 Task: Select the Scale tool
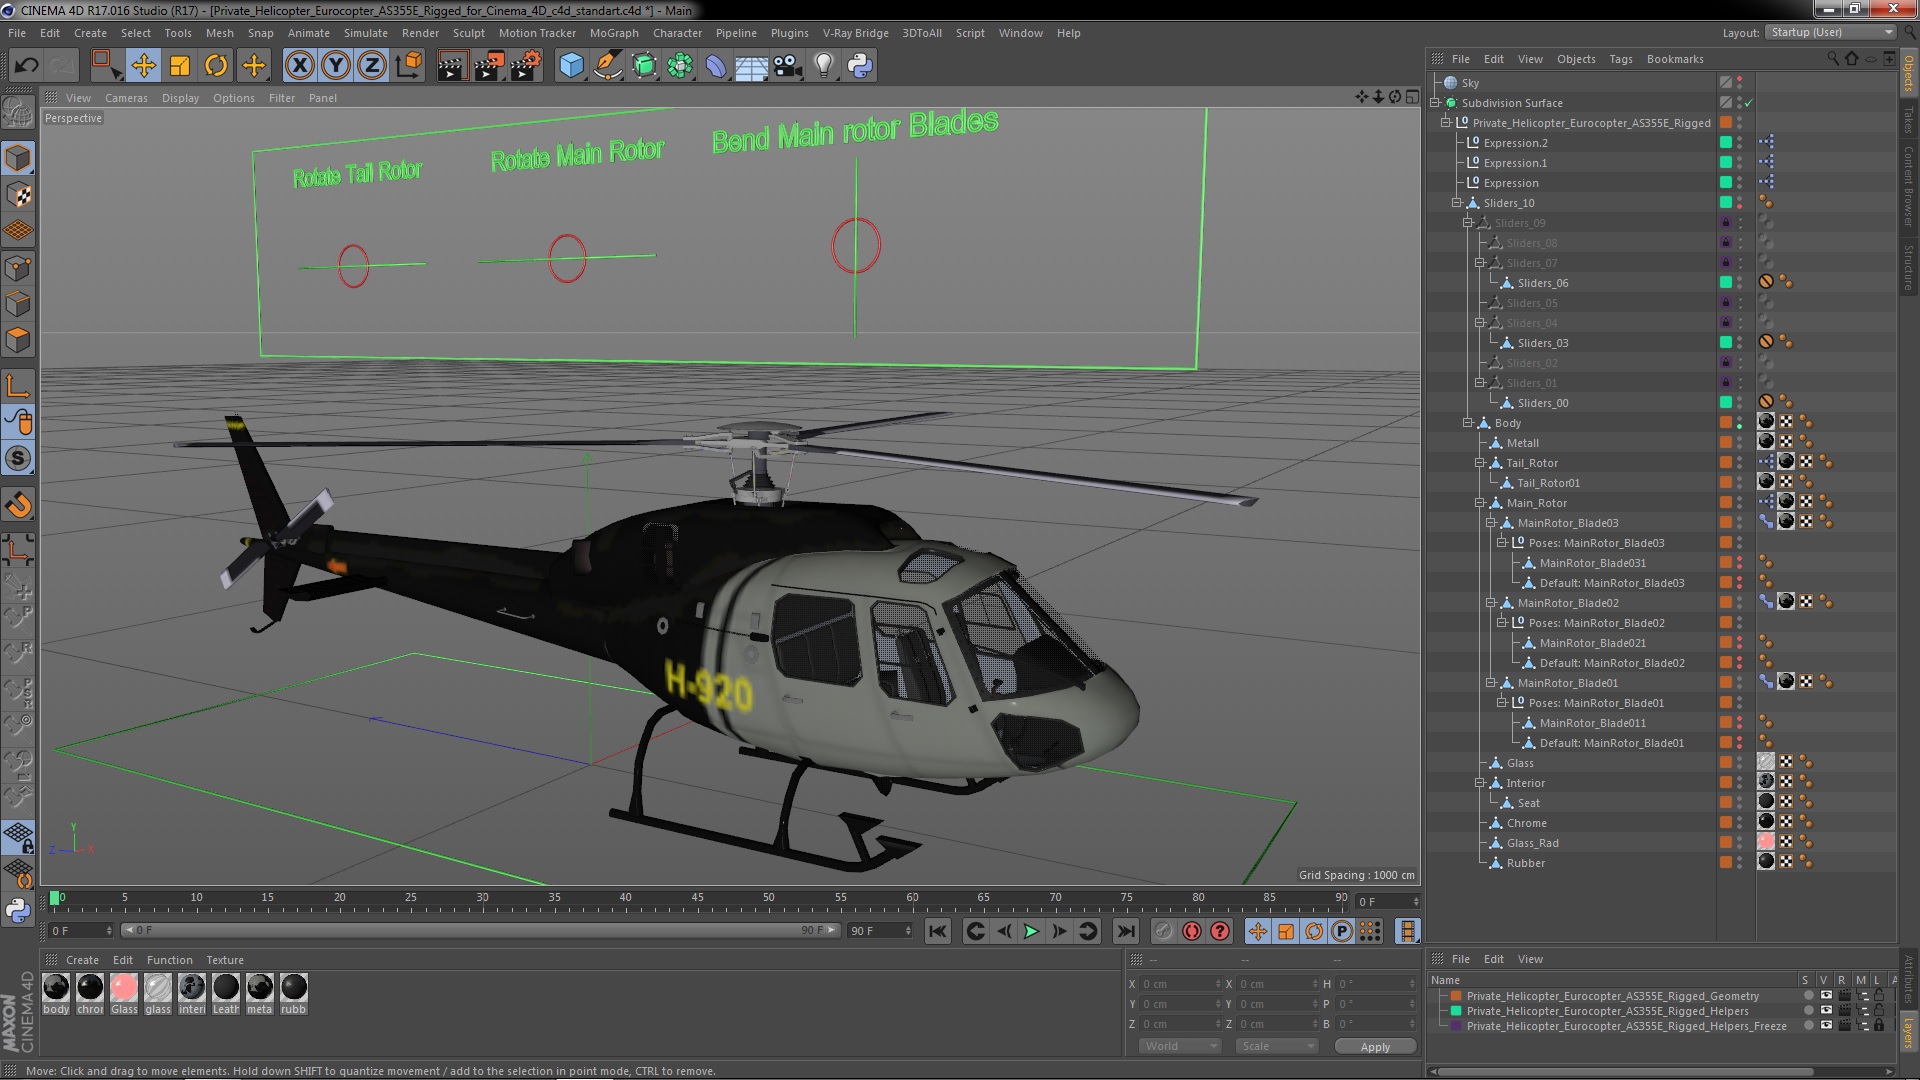coord(180,66)
